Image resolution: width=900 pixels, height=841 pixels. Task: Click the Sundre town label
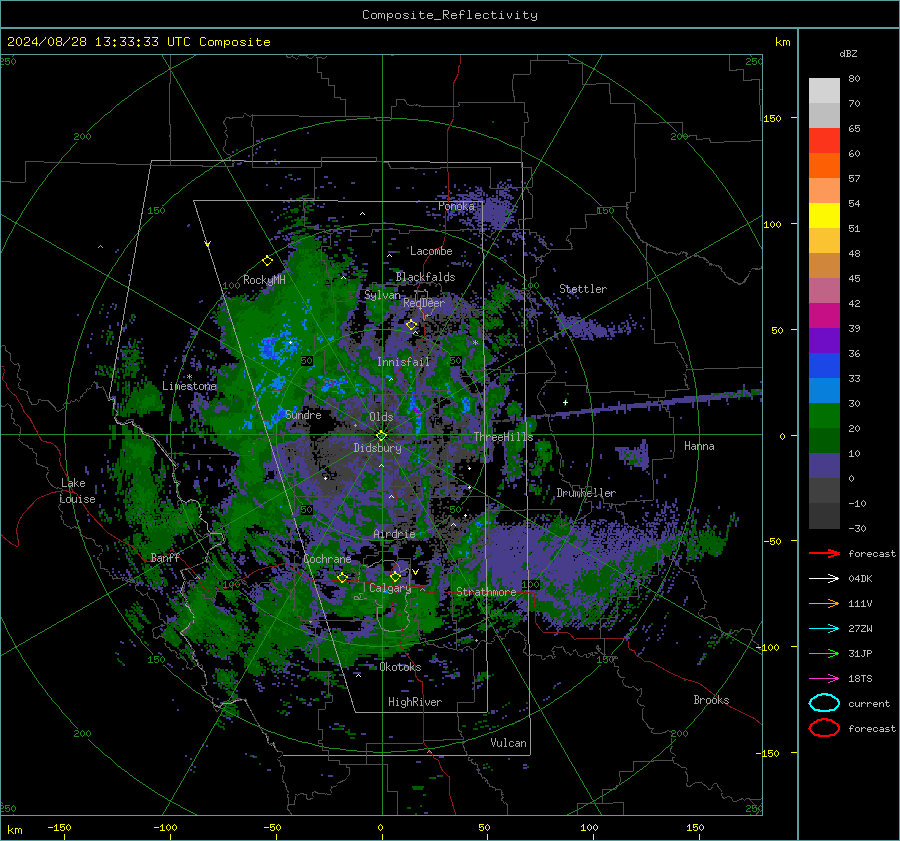[x=303, y=414]
